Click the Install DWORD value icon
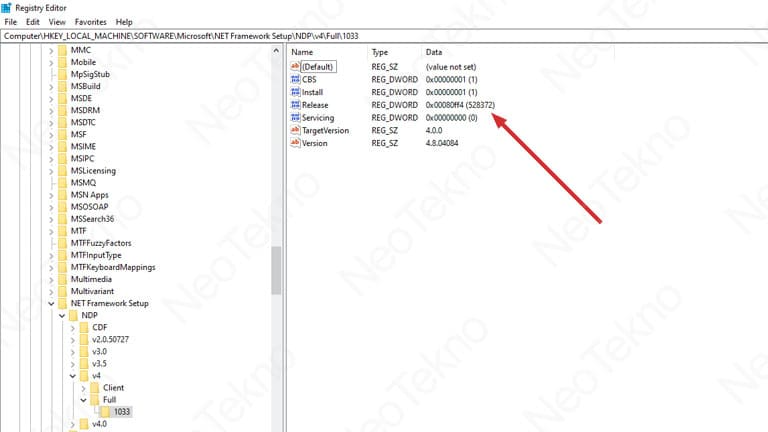Image resolution: width=768 pixels, height=432 pixels. [295, 92]
